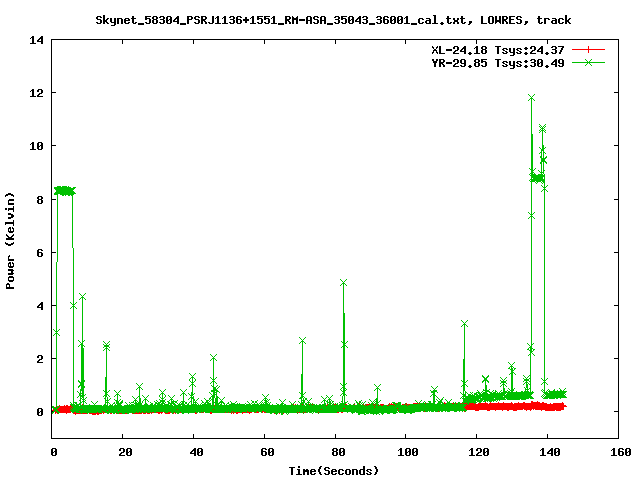Select the XL-24.18 Tsys:24.37 legend label

coord(498,50)
